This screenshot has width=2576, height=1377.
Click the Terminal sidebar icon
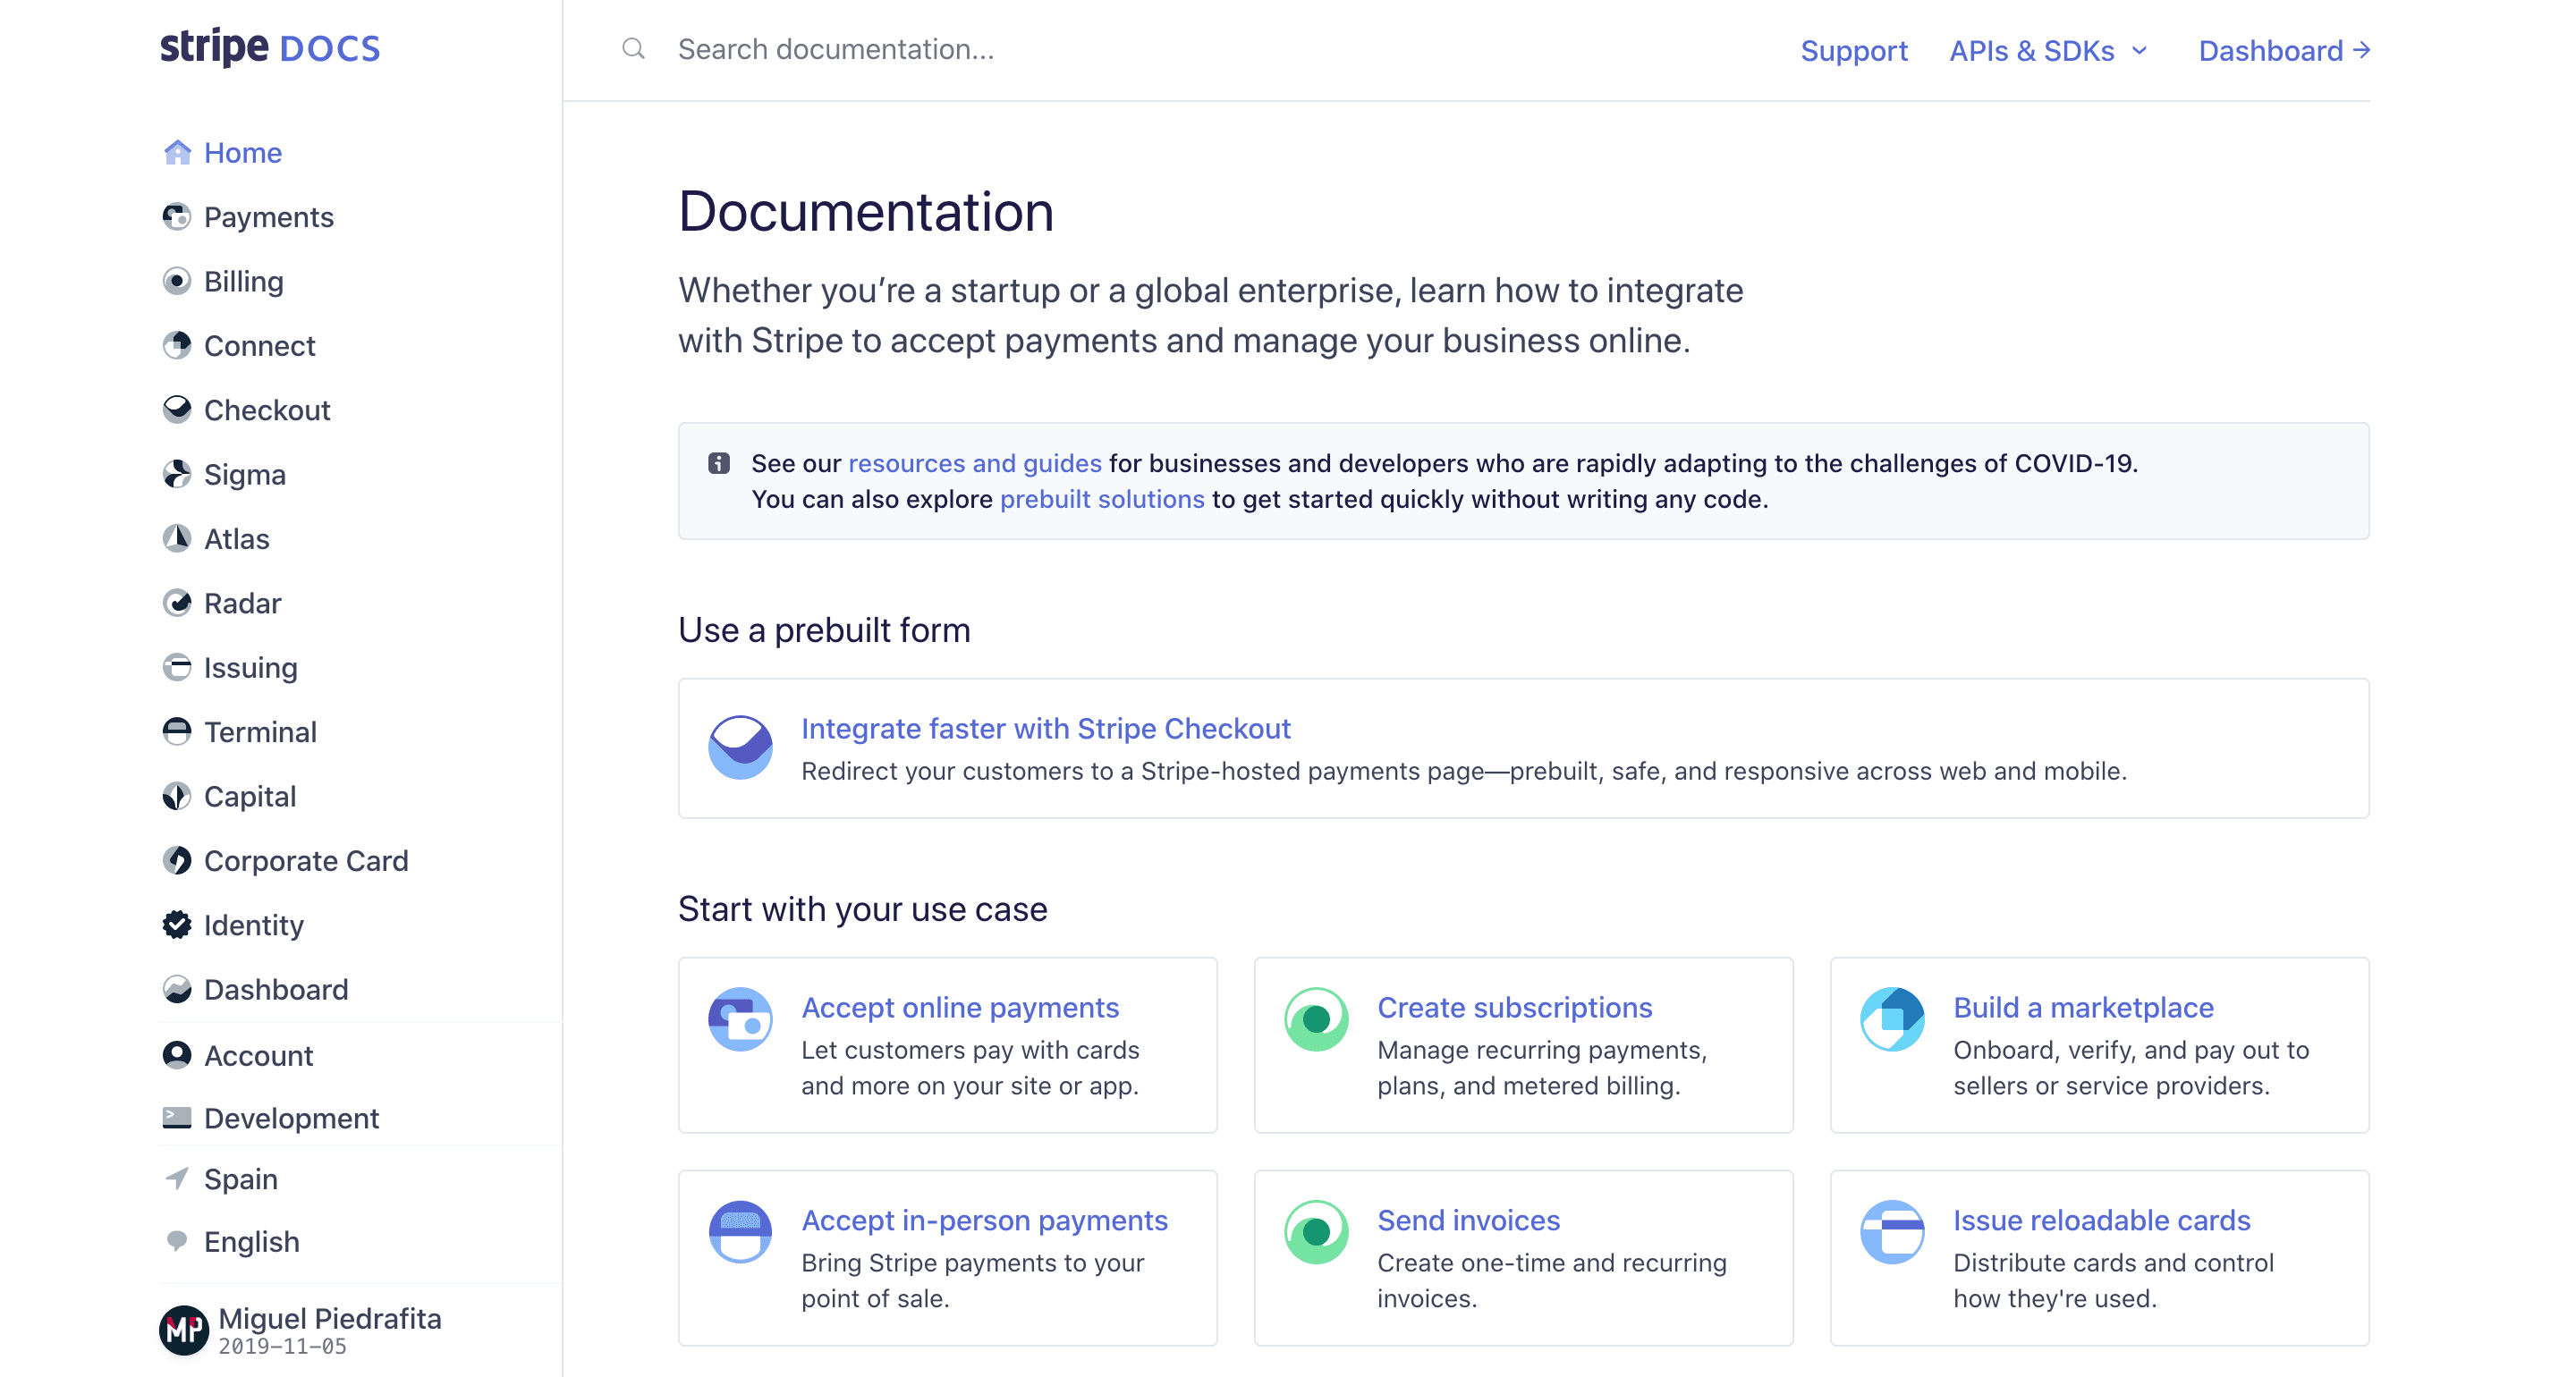click(x=177, y=732)
